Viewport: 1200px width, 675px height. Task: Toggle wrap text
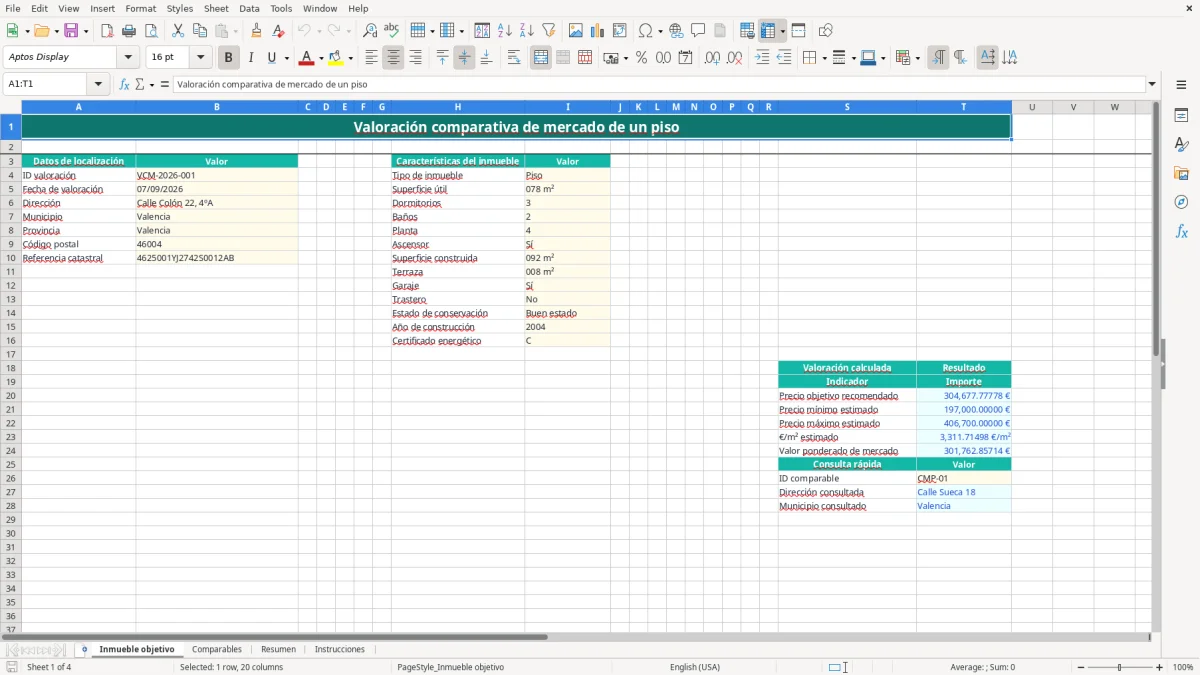pos(514,58)
